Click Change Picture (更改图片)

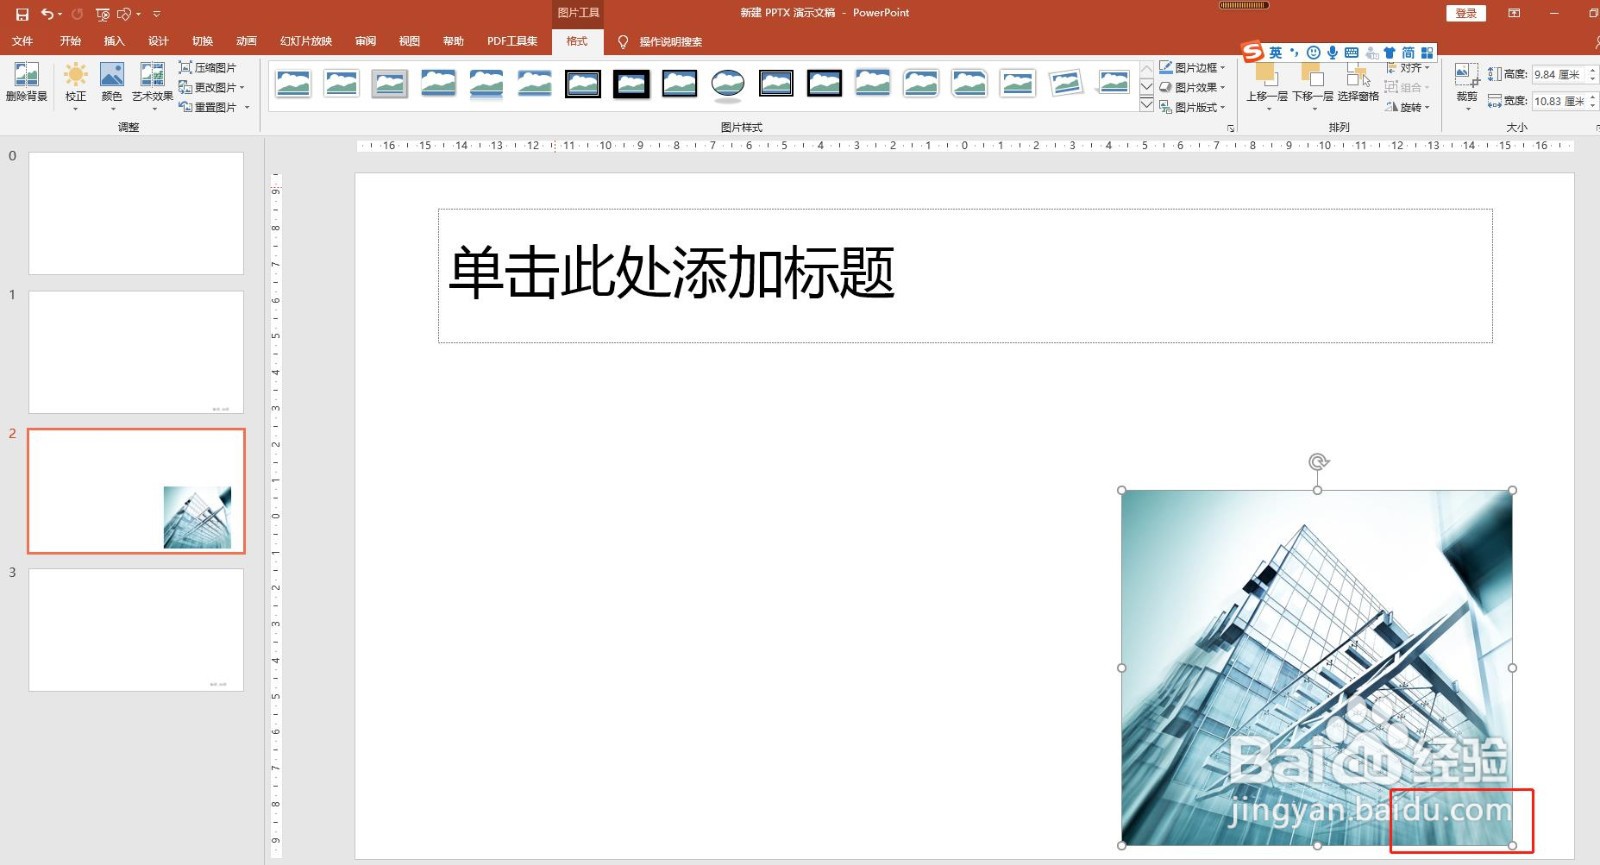(x=208, y=87)
